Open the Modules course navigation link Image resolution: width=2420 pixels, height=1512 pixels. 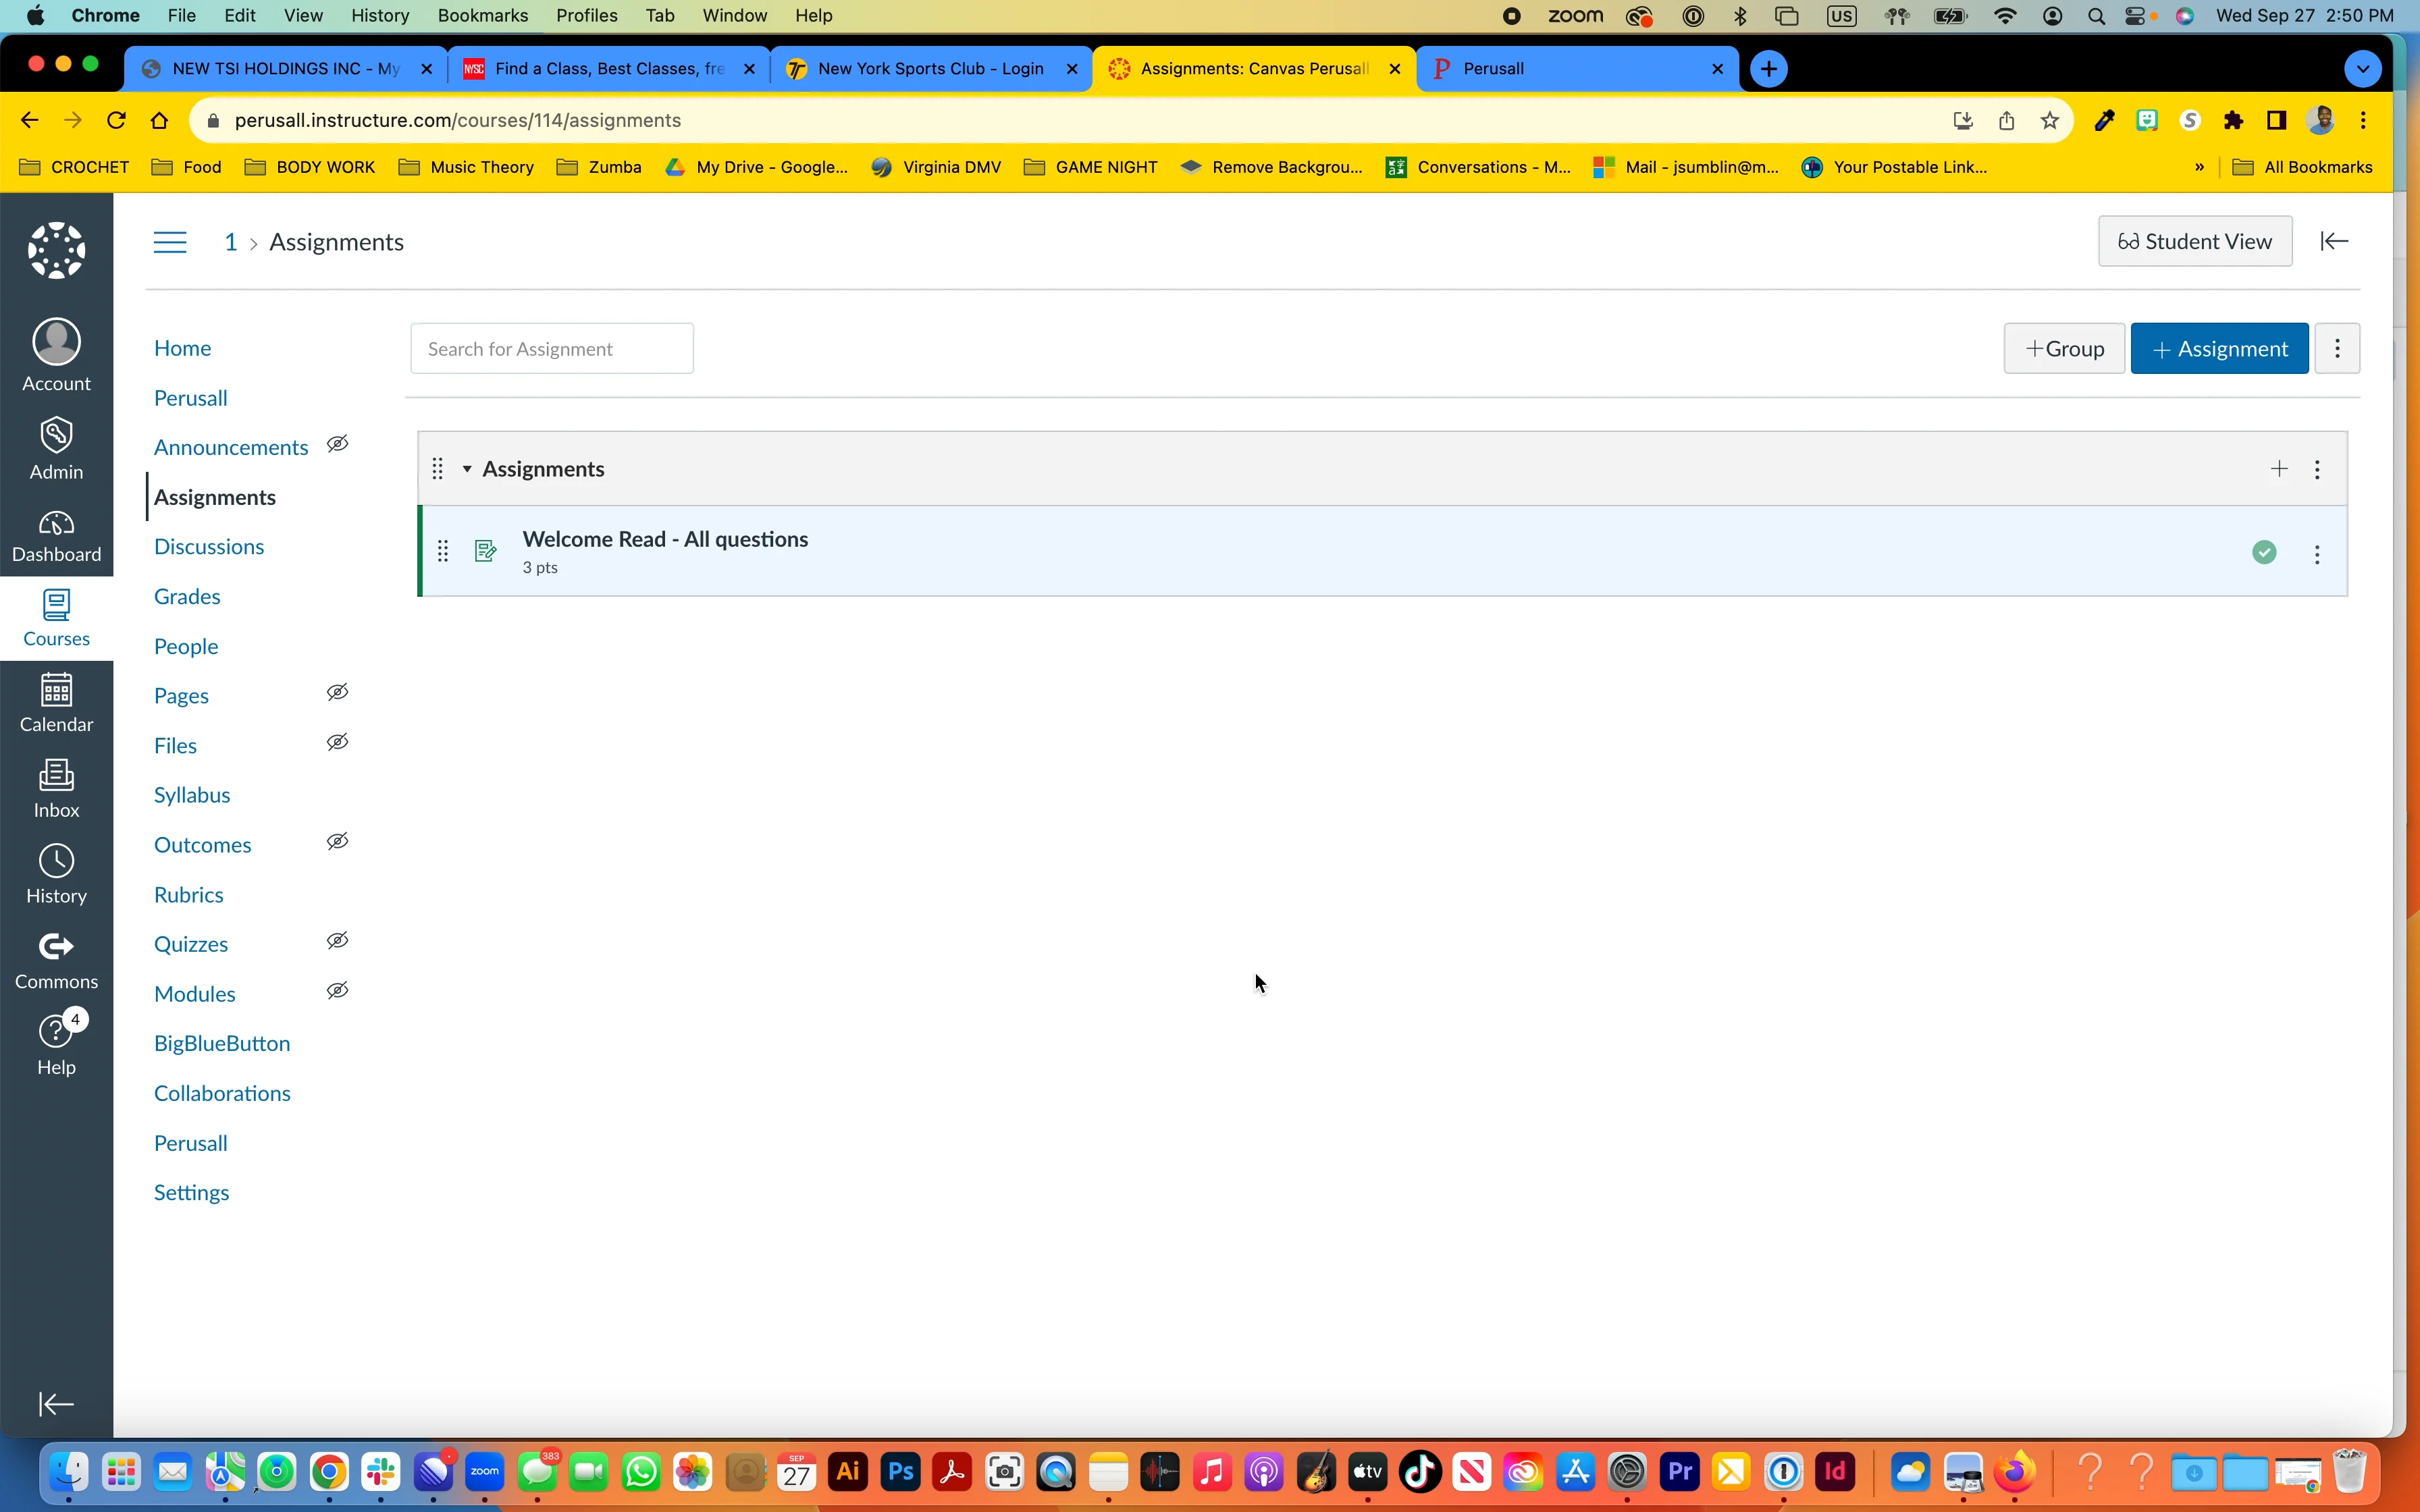point(195,994)
